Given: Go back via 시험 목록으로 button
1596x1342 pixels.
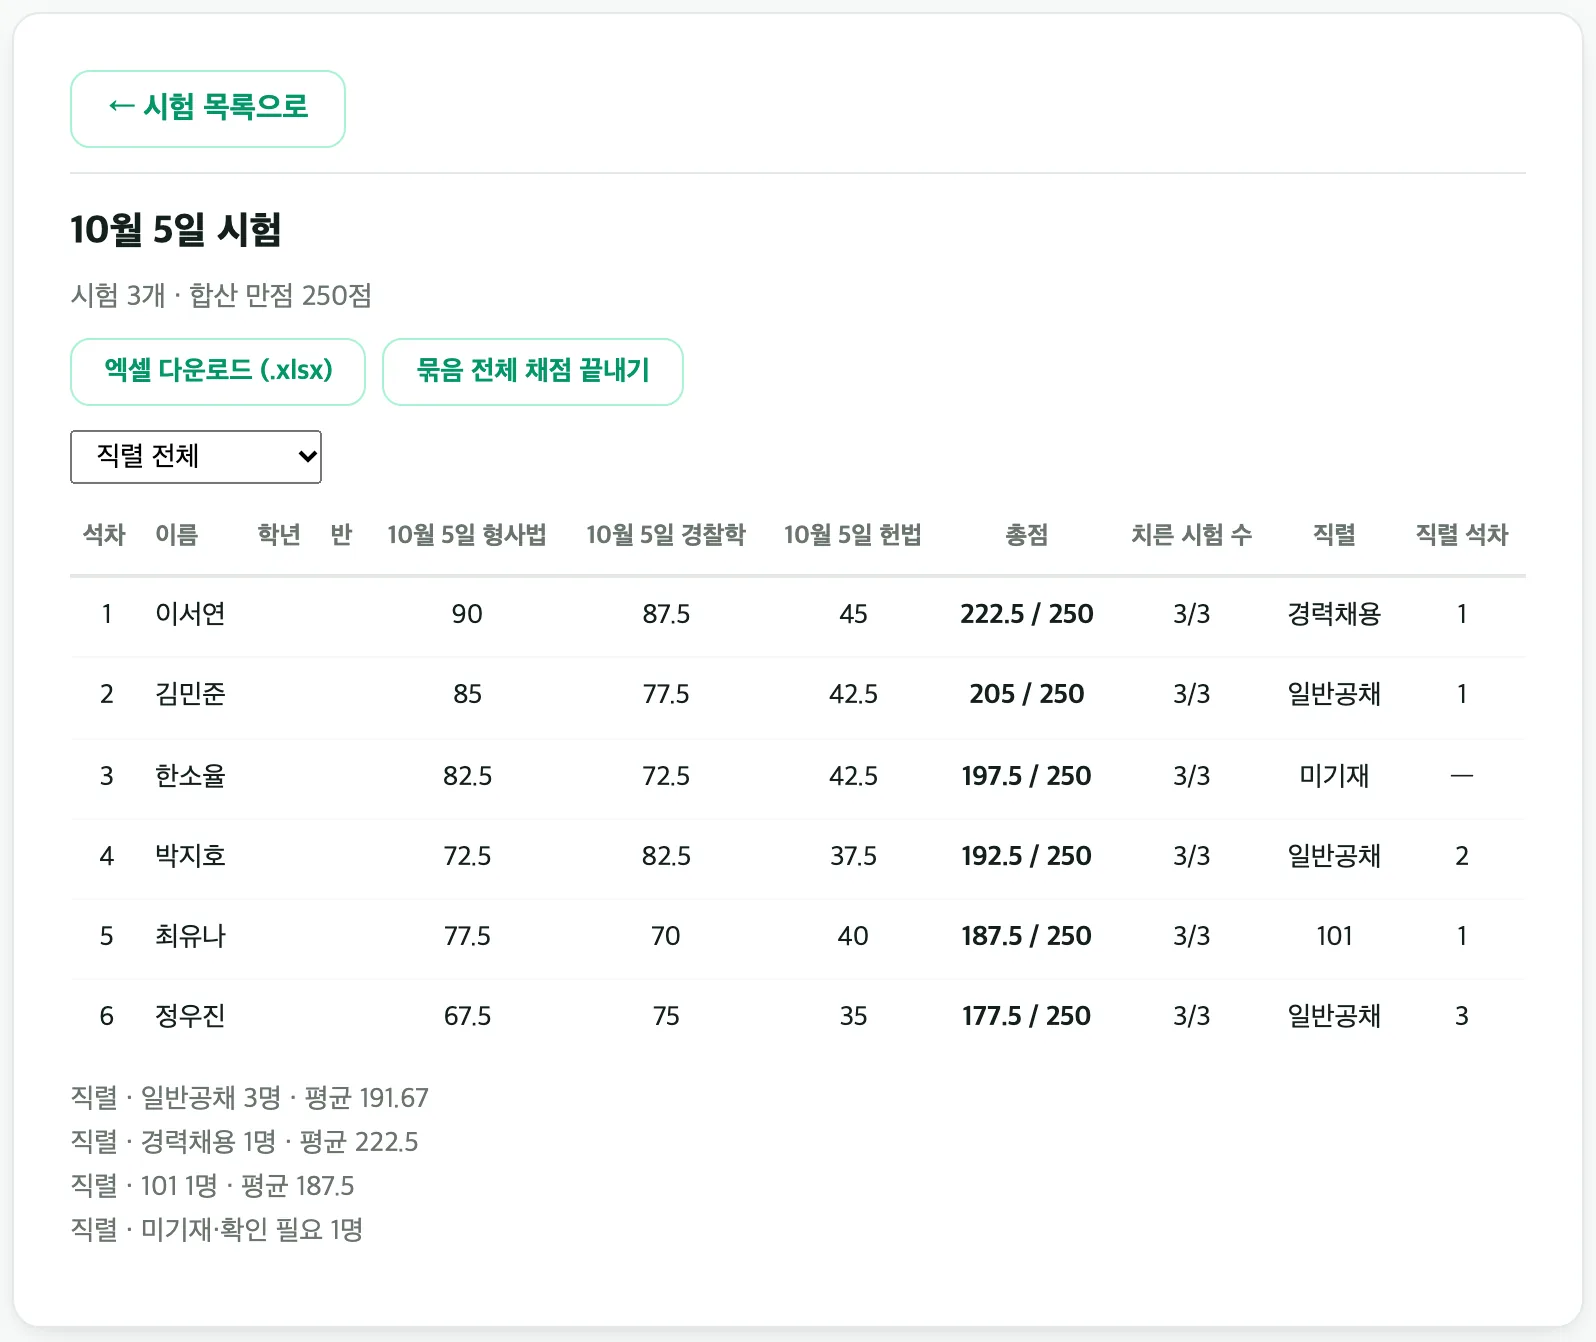Looking at the screenshot, I should pos(208,109).
